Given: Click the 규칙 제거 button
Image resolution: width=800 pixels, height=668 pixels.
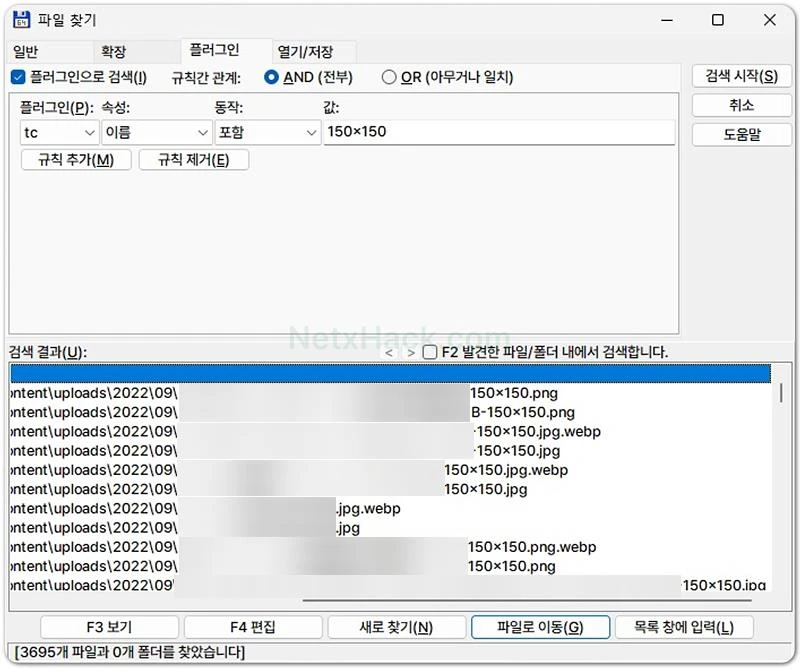Looking at the screenshot, I should pos(193,160).
